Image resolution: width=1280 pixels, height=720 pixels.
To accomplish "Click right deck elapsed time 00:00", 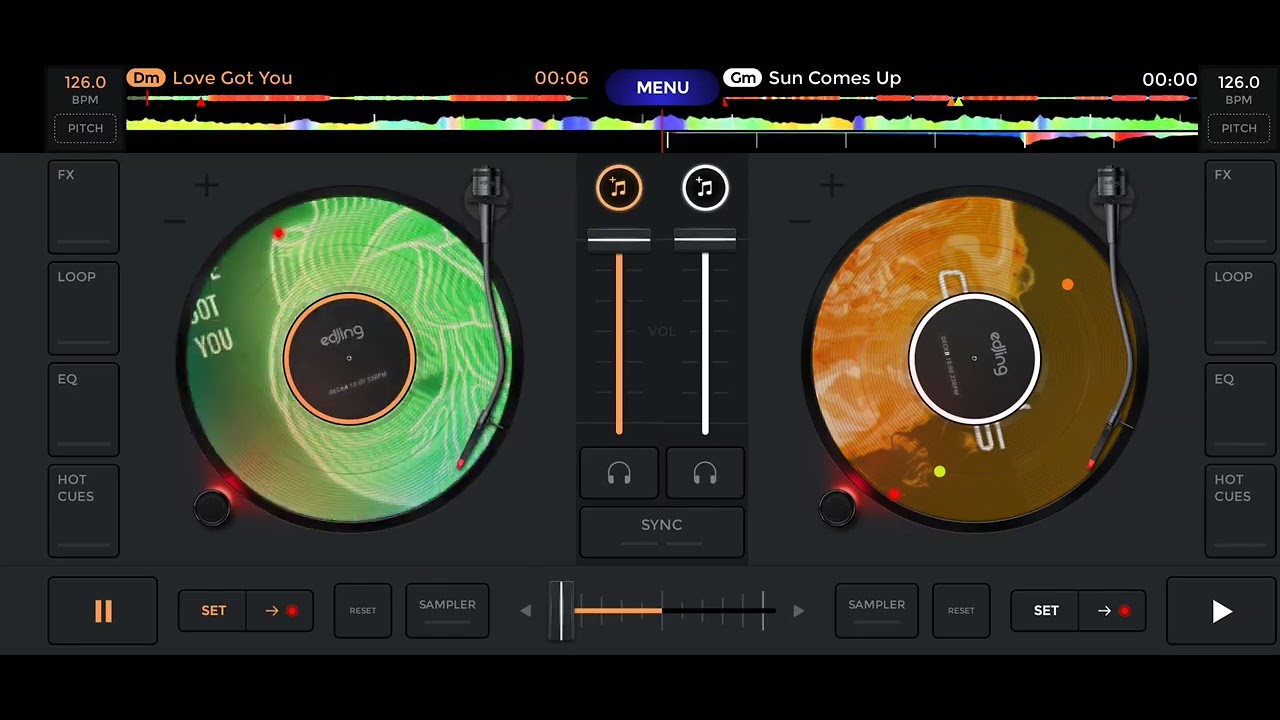I will pos(1169,80).
